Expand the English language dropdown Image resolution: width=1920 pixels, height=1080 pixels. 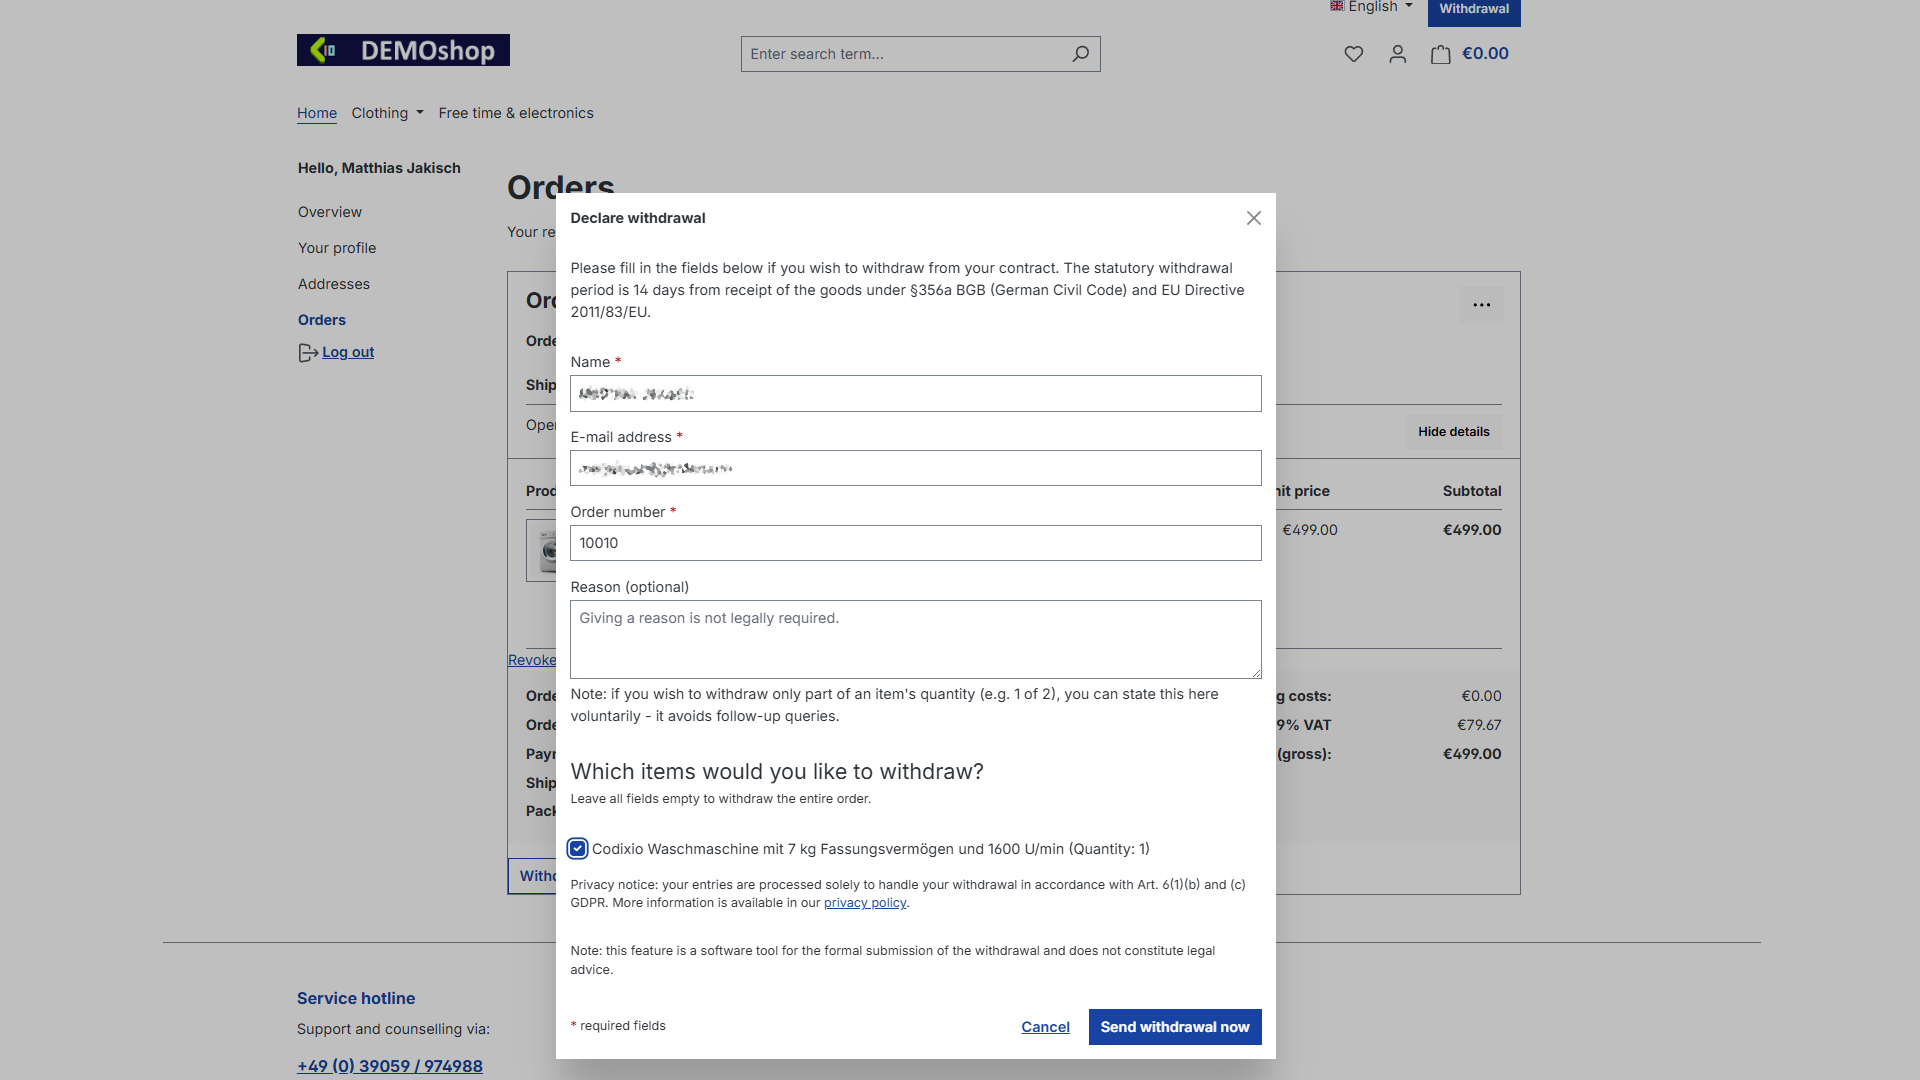click(1371, 7)
